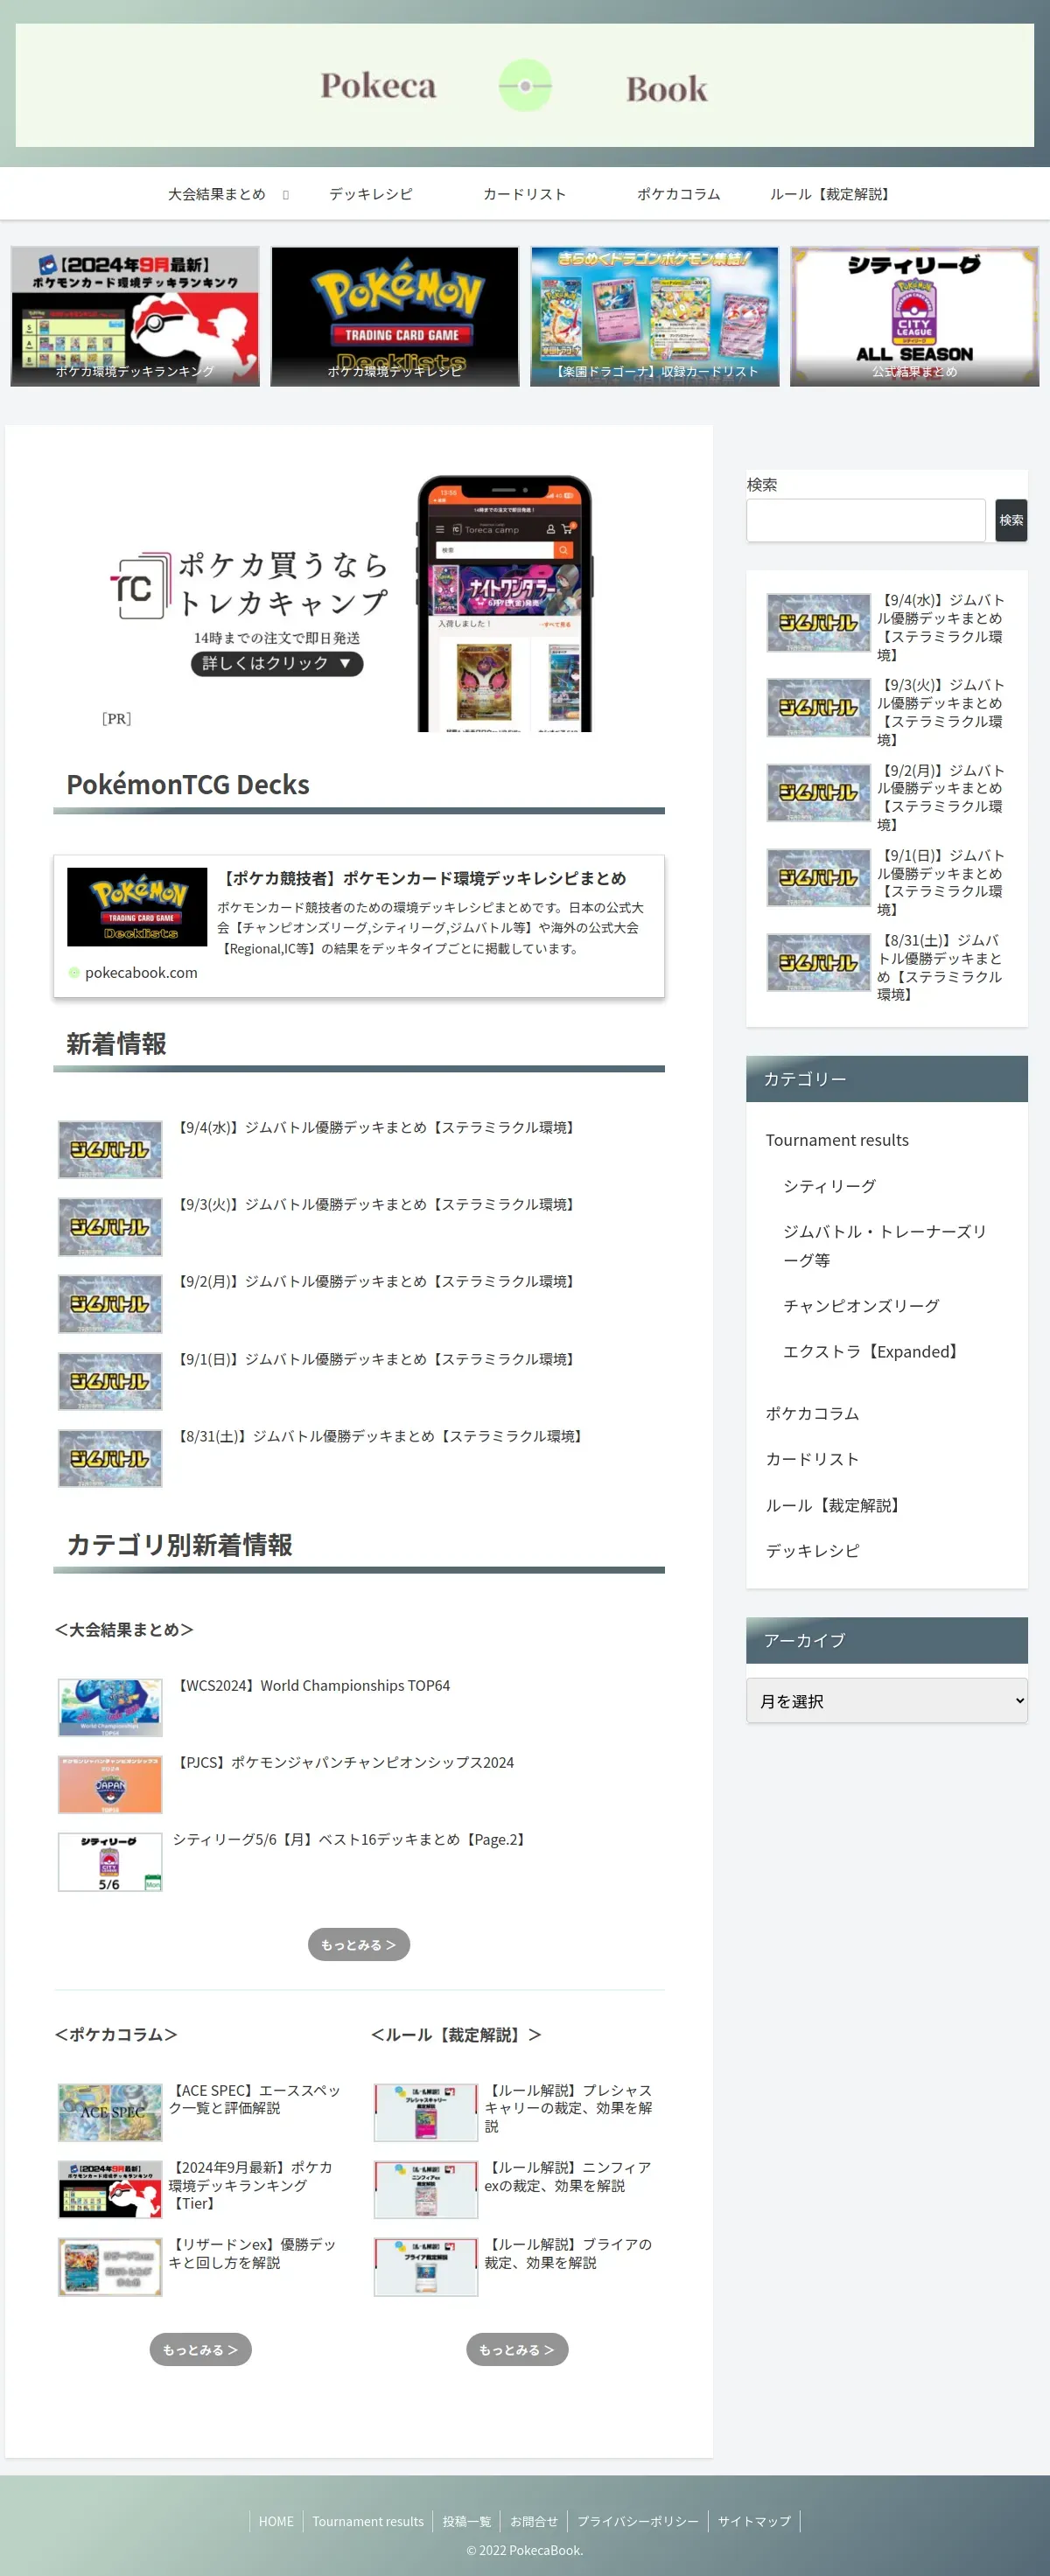Open the カードリスト menu item
The image size is (1050, 2576).
(x=525, y=194)
